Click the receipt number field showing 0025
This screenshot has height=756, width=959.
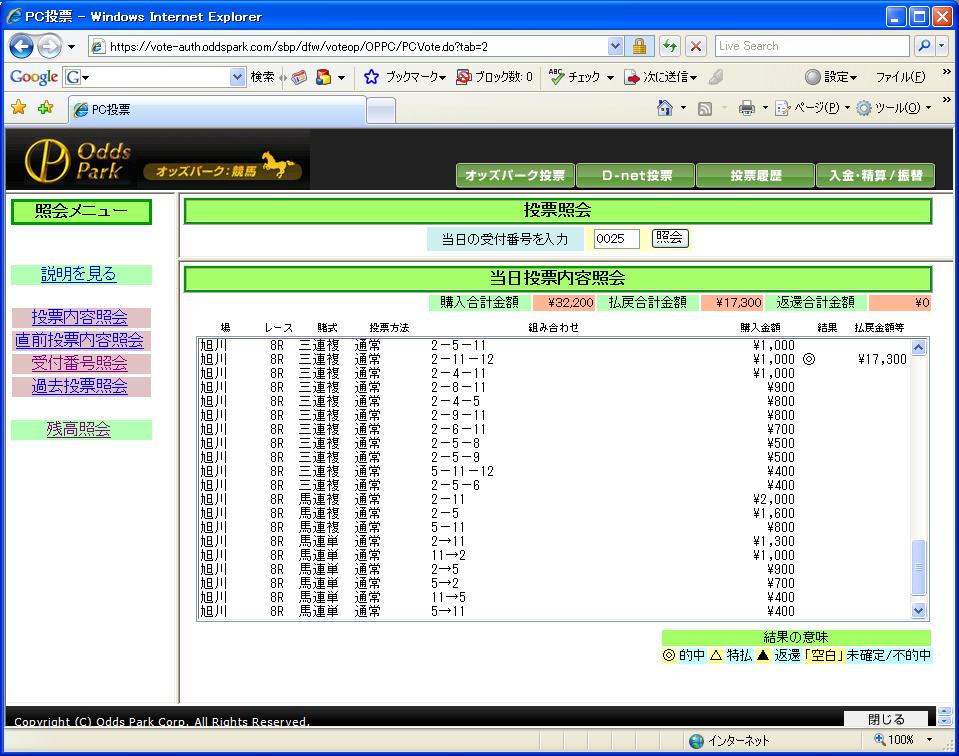point(616,239)
